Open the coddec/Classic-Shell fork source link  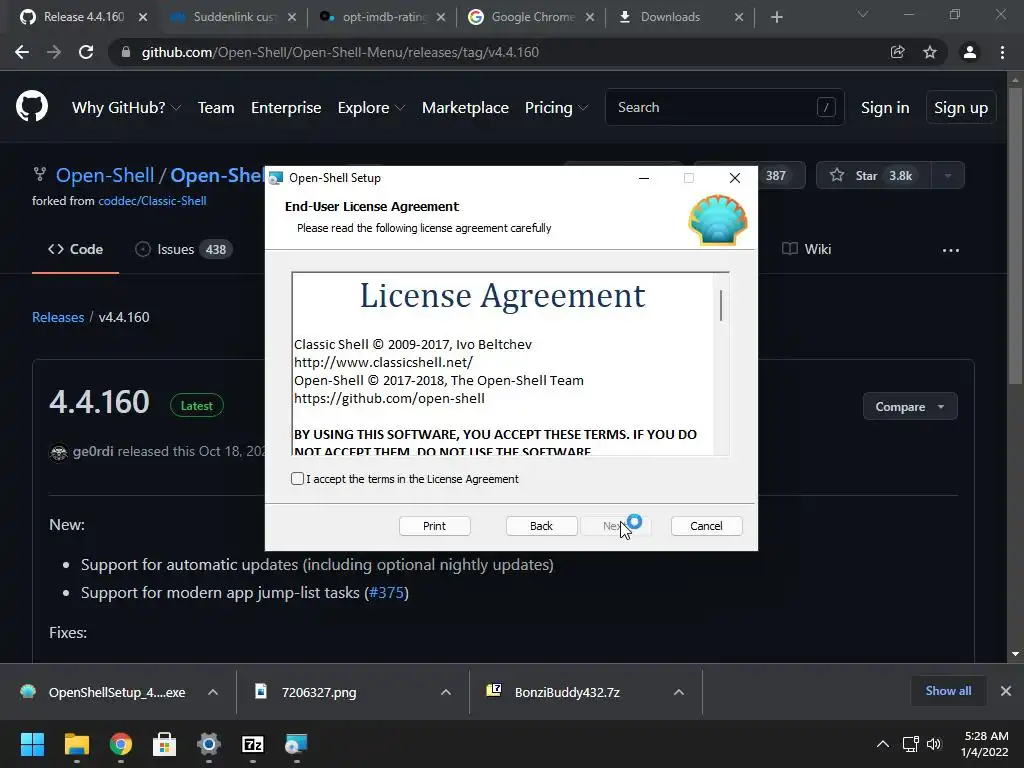coord(152,201)
